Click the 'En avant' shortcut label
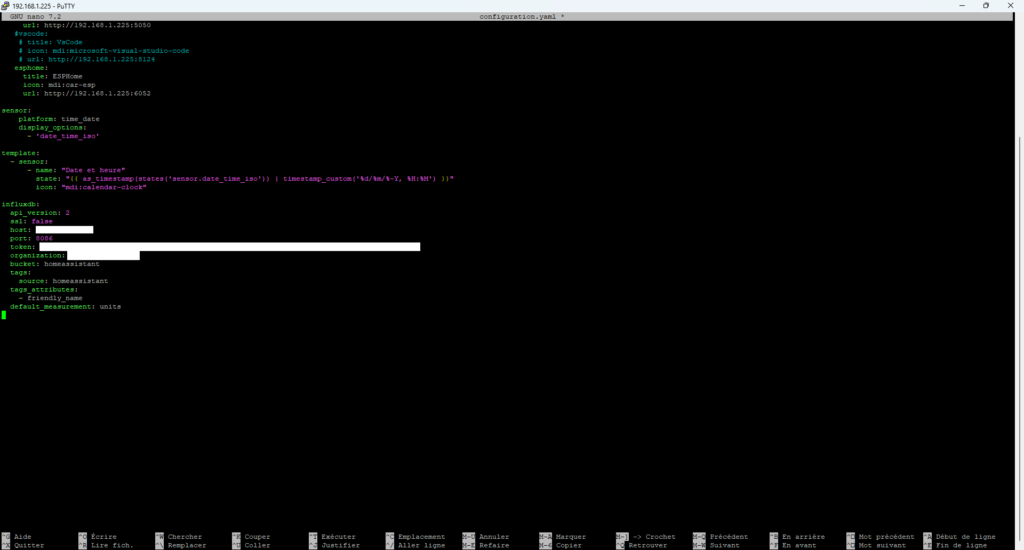 click(799, 545)
